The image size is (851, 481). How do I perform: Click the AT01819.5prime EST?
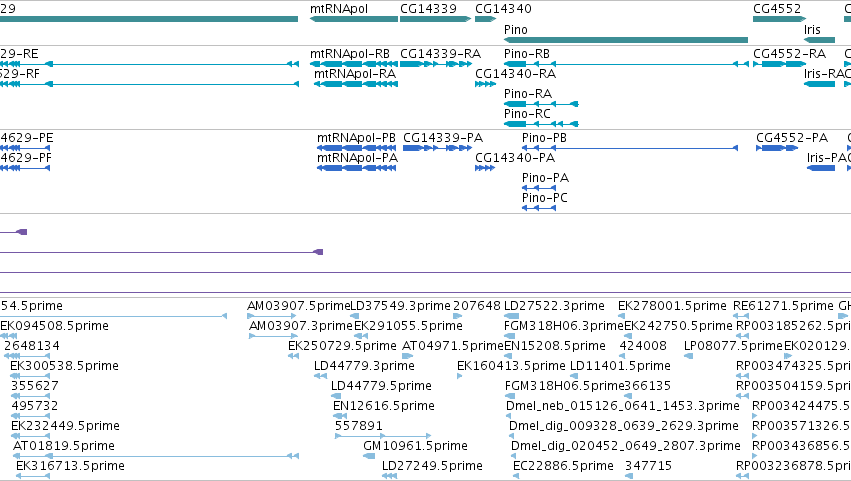(156, 456)
